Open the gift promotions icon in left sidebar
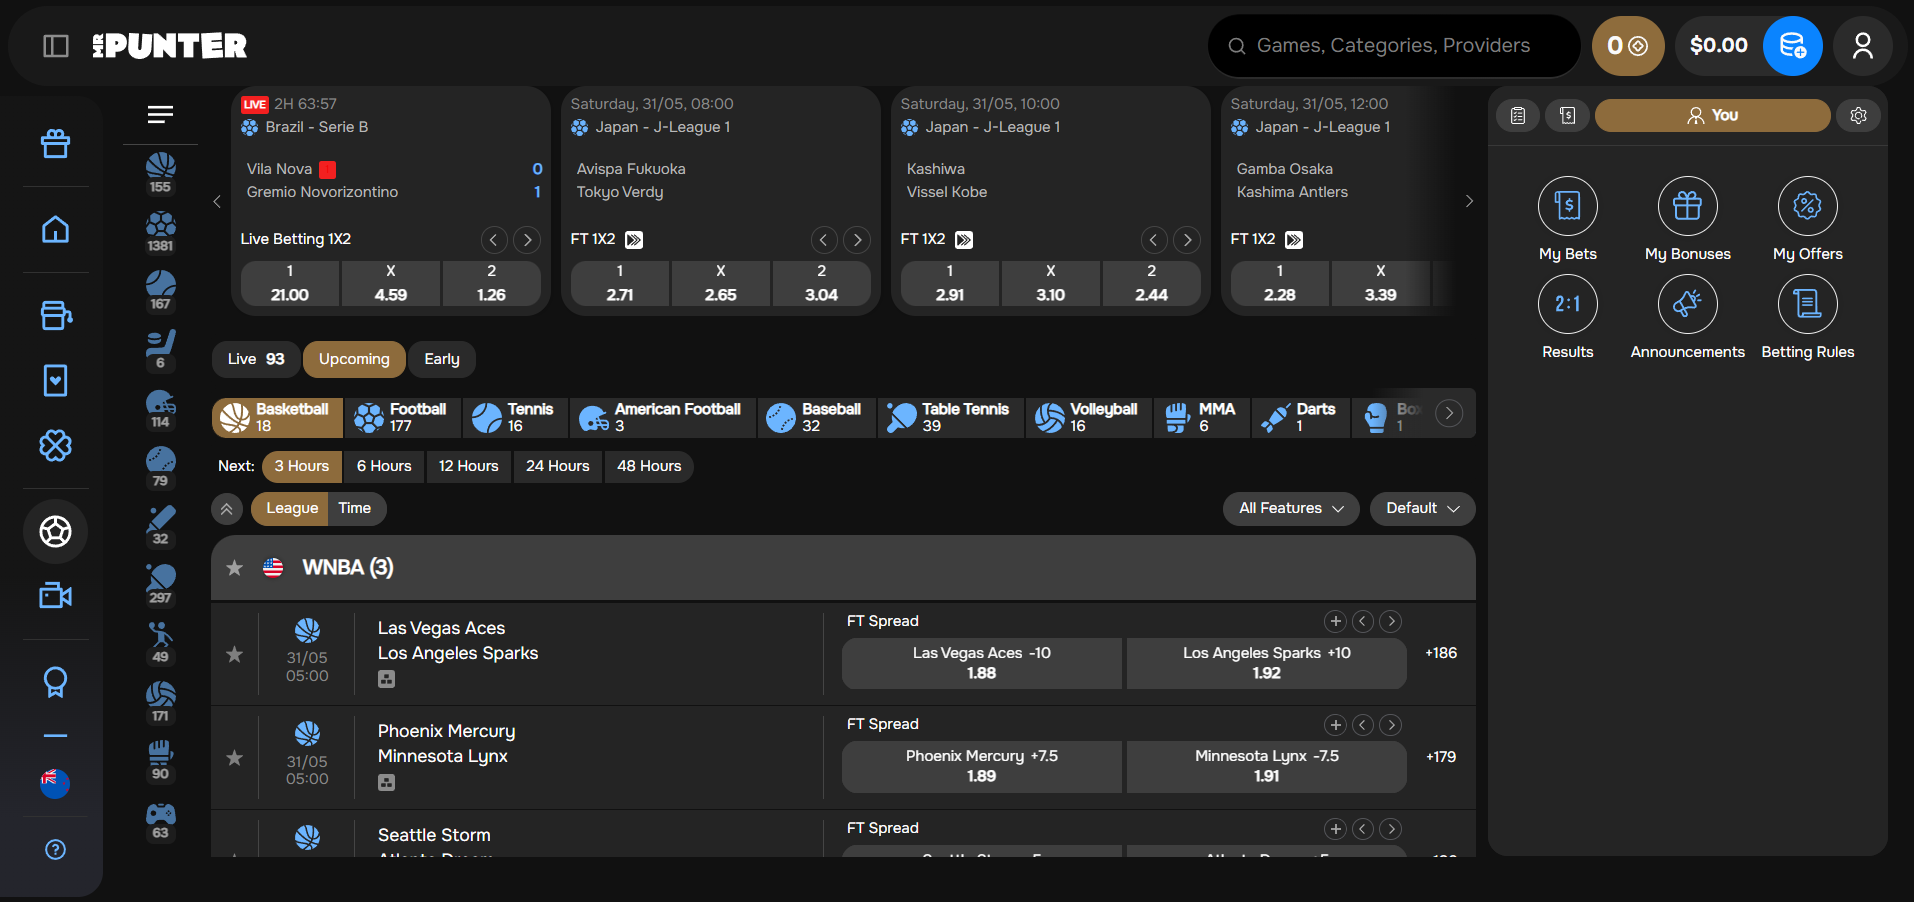This screenshot has width=1914, height=902. point(55,144)
